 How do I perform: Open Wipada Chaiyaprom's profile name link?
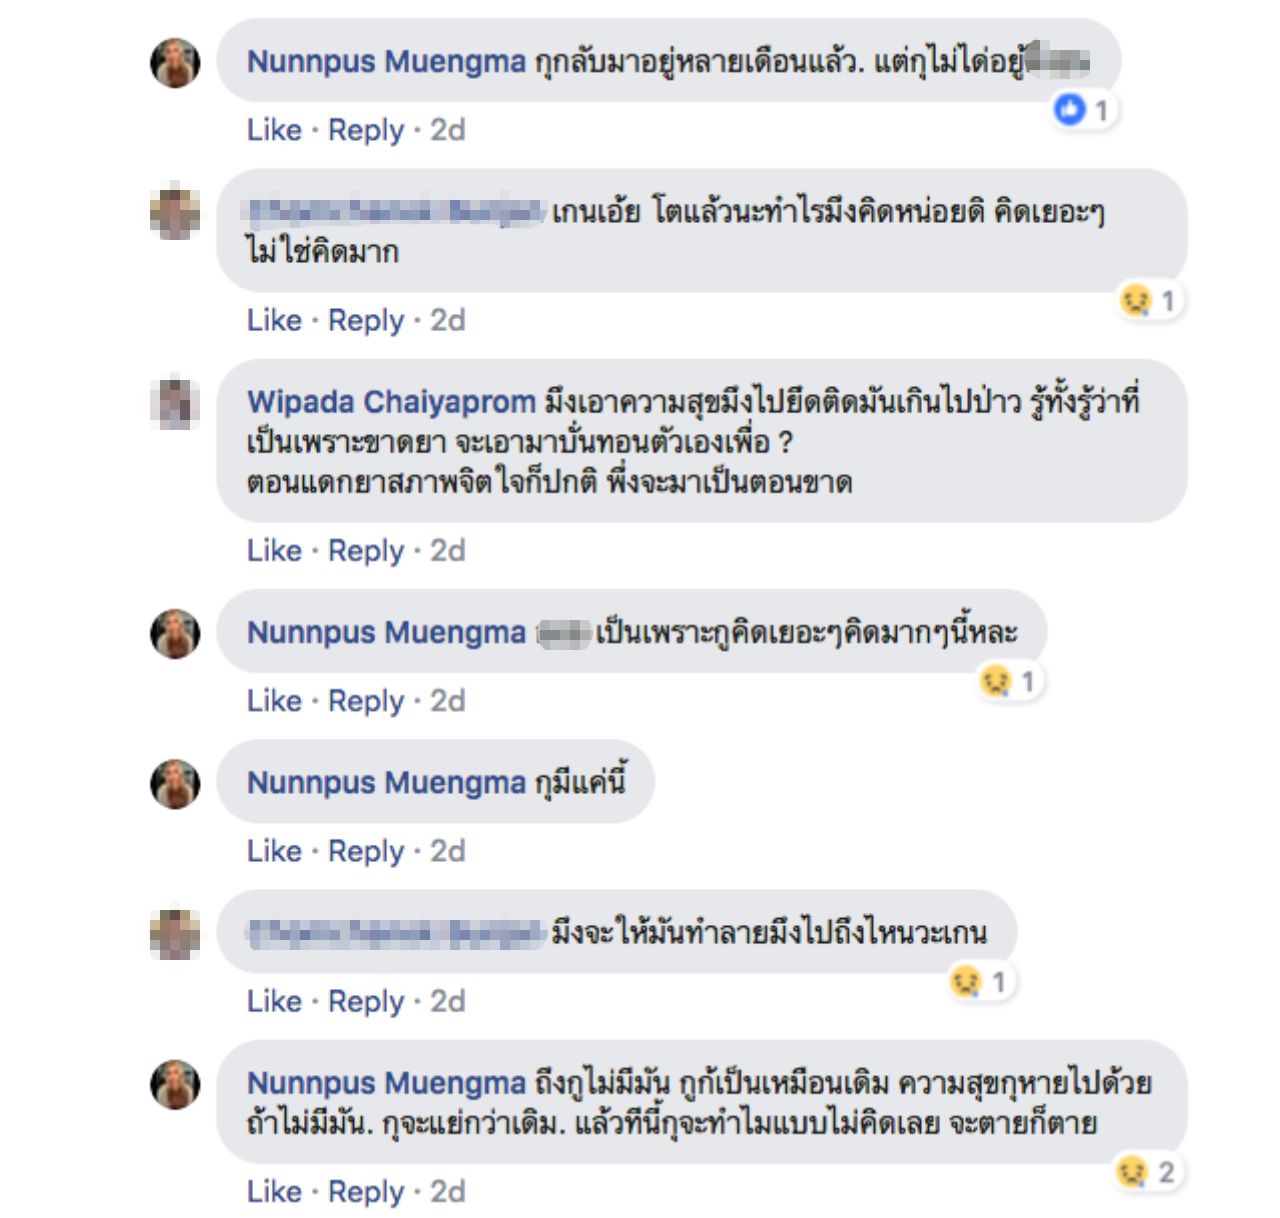(391, 402)
